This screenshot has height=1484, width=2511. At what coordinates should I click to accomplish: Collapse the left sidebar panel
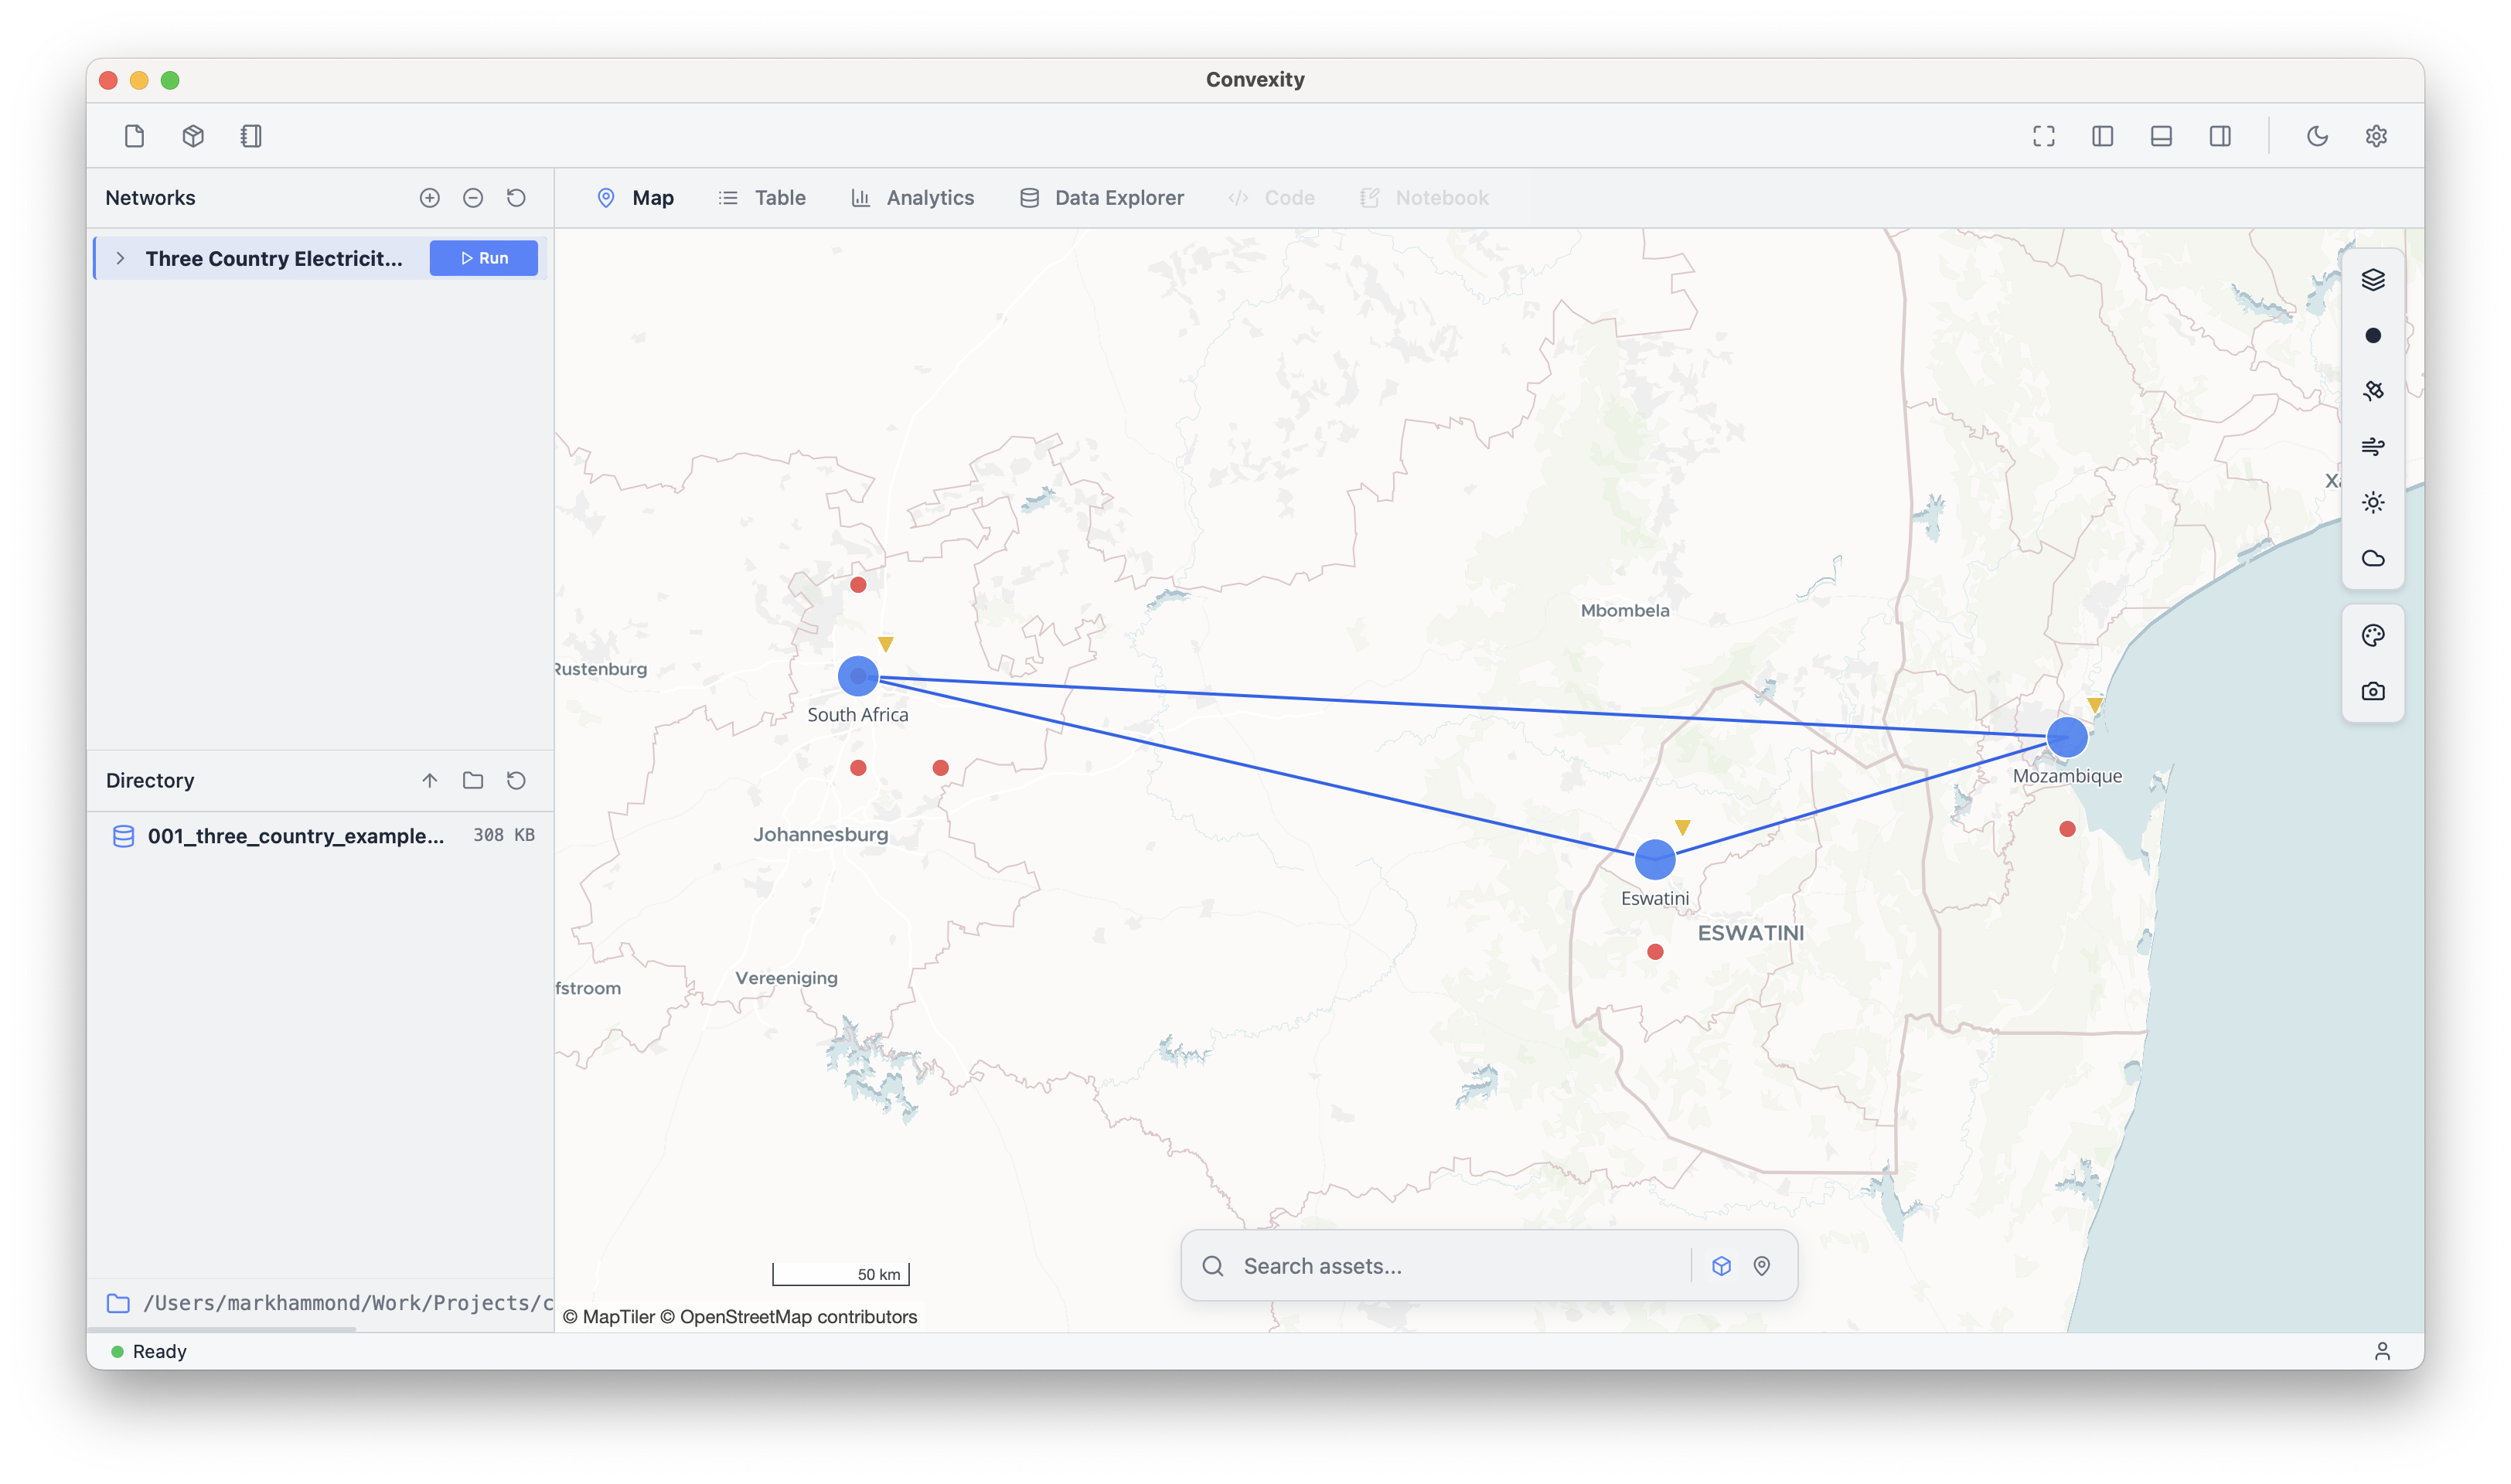[x=2101, y=136]
